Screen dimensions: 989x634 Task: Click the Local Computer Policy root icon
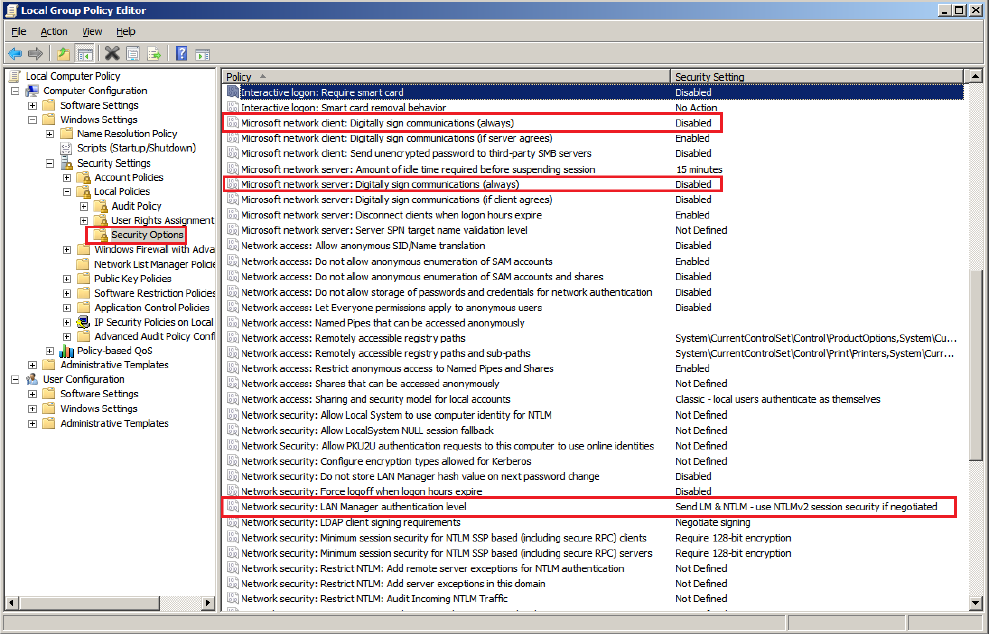(x=15, y=76)
